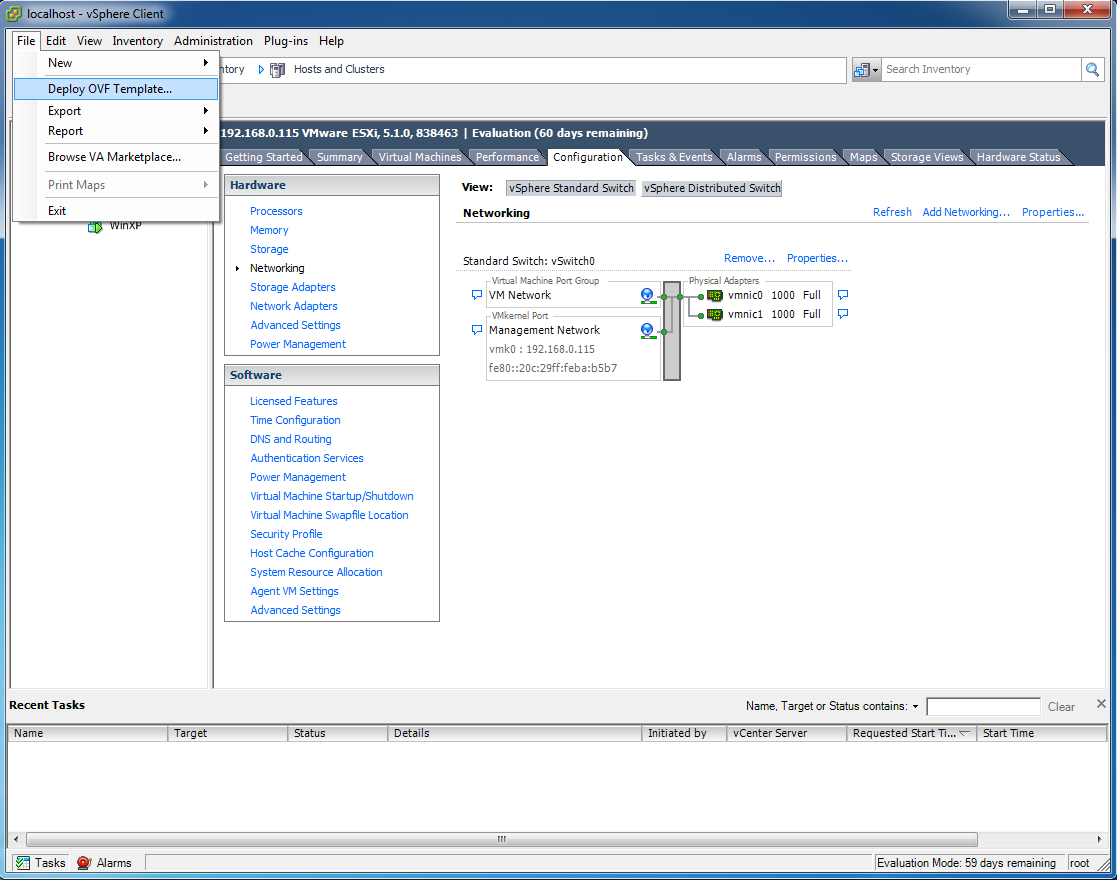Open the Network Adapters link

click(x=293, y=306)
